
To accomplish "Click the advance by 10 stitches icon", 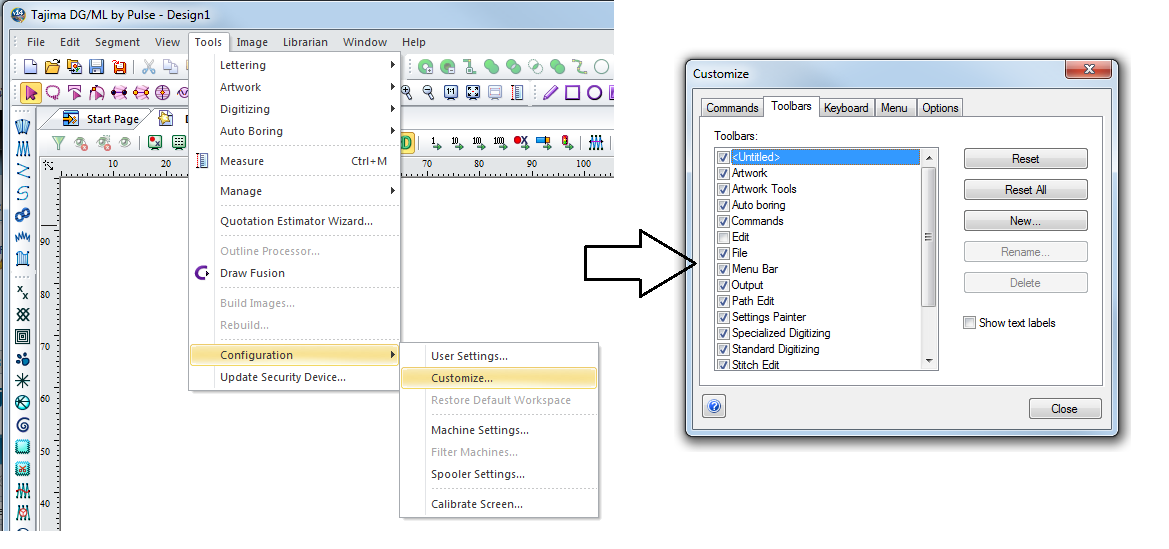I will coord(457,142).
